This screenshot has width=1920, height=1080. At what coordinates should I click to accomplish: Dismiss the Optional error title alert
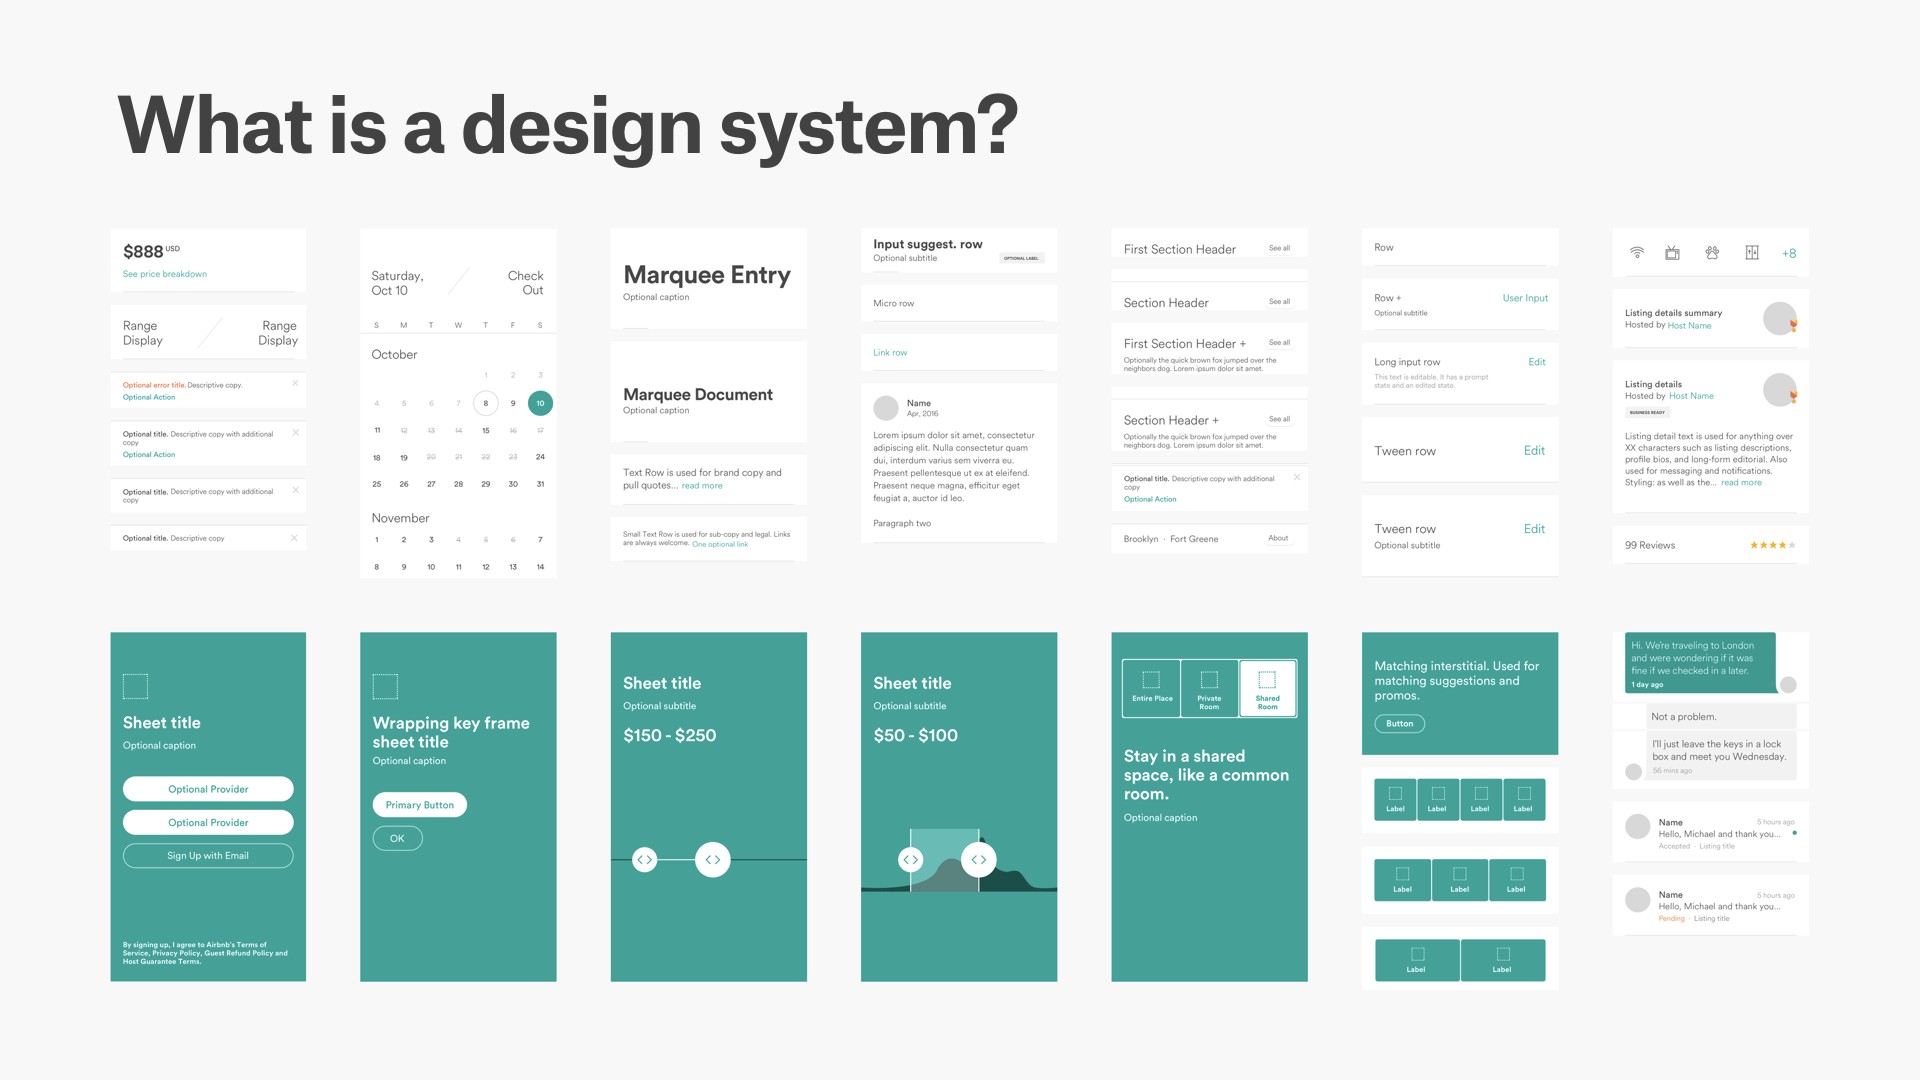coord(295,383)
